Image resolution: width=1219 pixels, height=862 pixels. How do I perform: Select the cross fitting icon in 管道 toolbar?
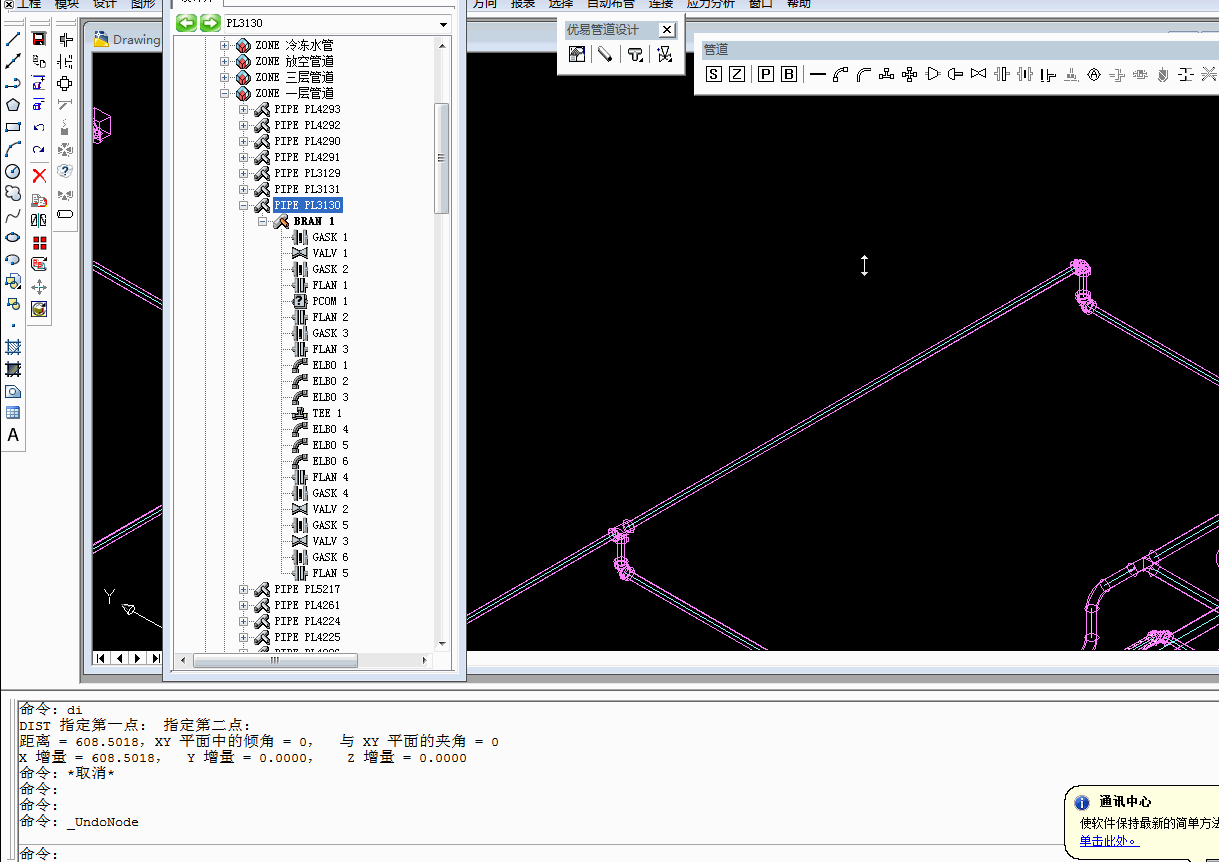[909, 74]
